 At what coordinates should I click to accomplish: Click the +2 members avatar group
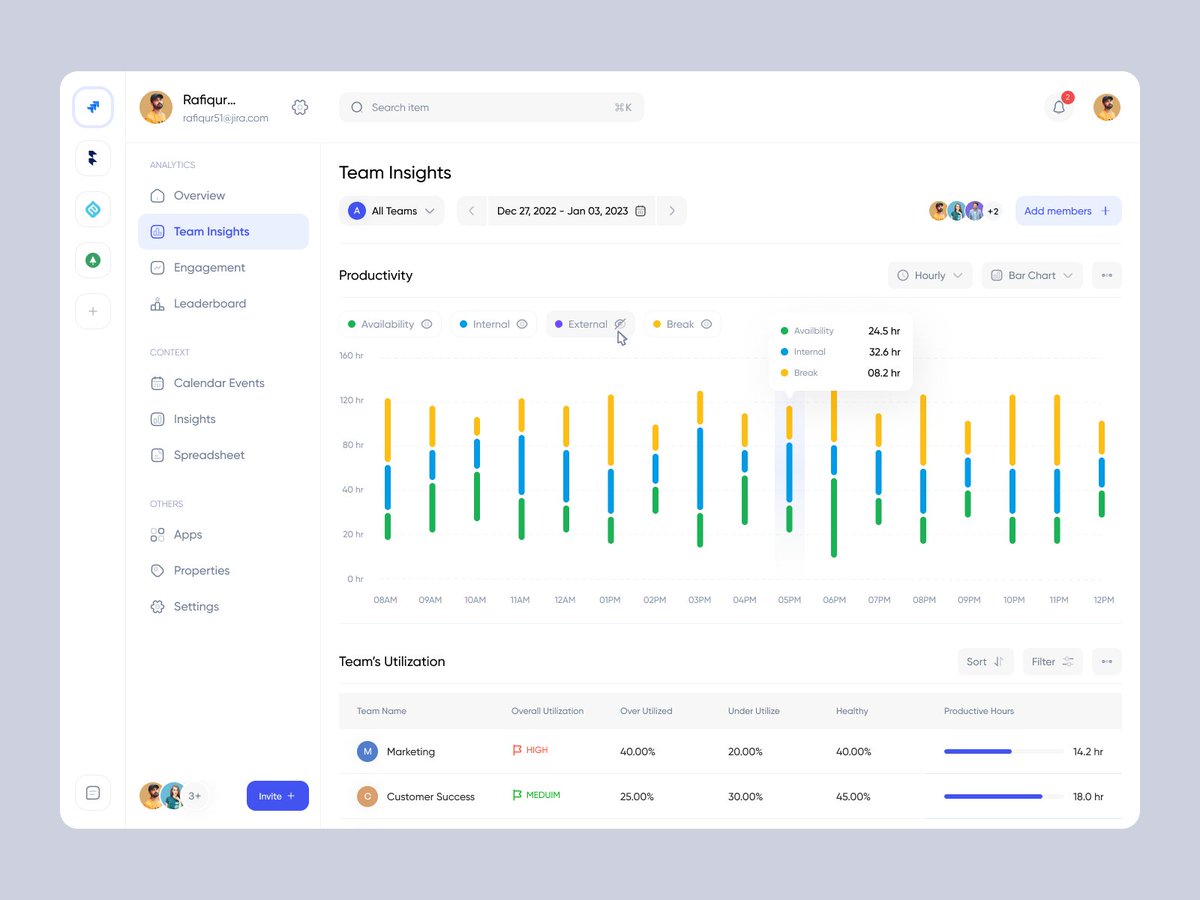click(x=964, y=211)
